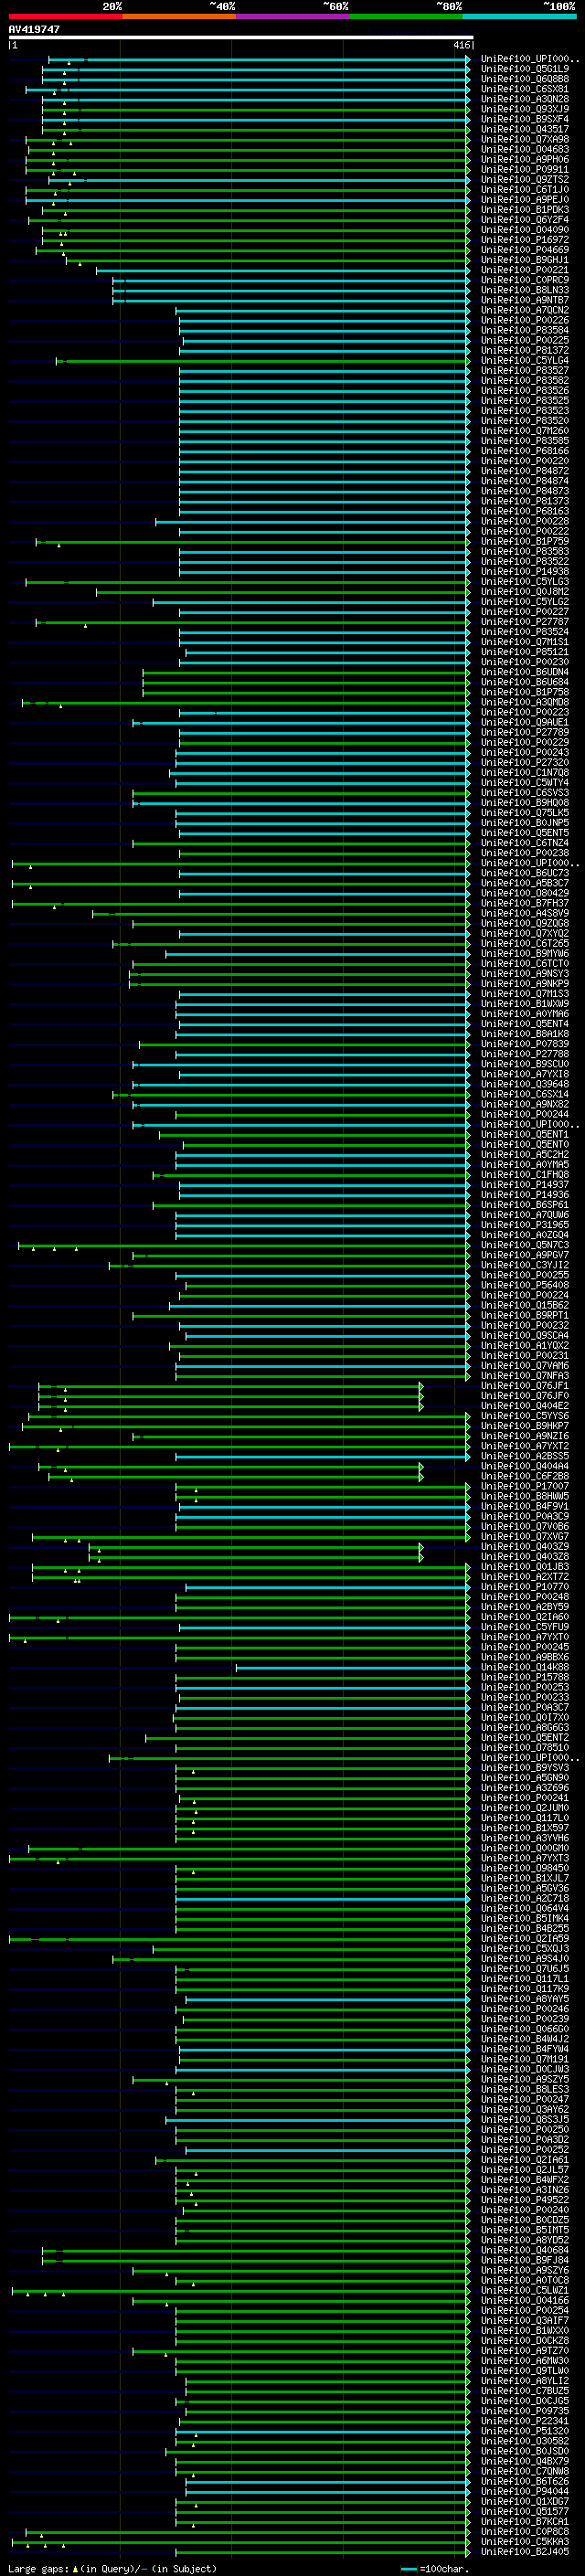Choose the UniRef100_B9SXF4 entry
The width and height of the screenshot is (585, 2576).
click(x=525, y=119)
